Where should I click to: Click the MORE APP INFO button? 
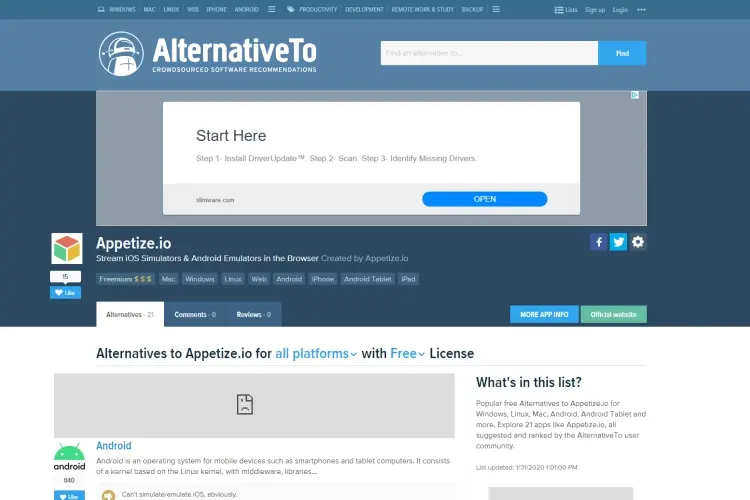pyautogui.click(x=544, y=314)
